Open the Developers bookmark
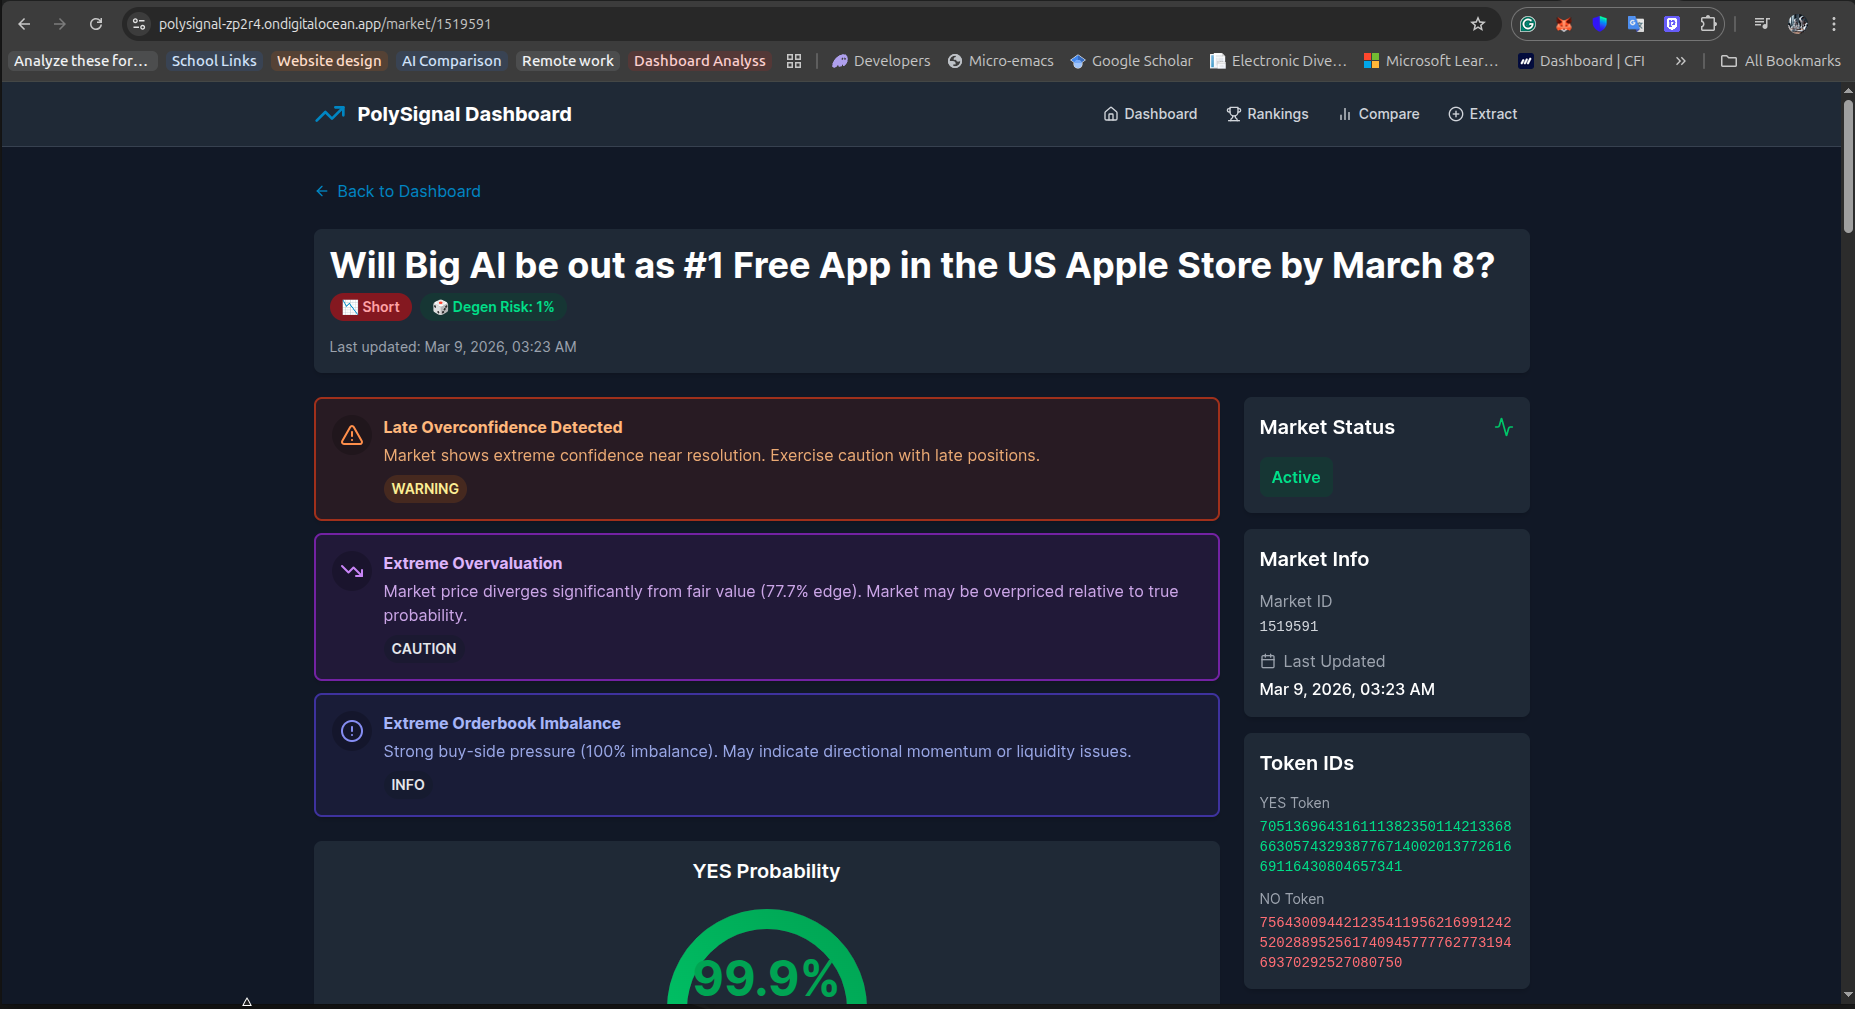 [x=881, y=61]
